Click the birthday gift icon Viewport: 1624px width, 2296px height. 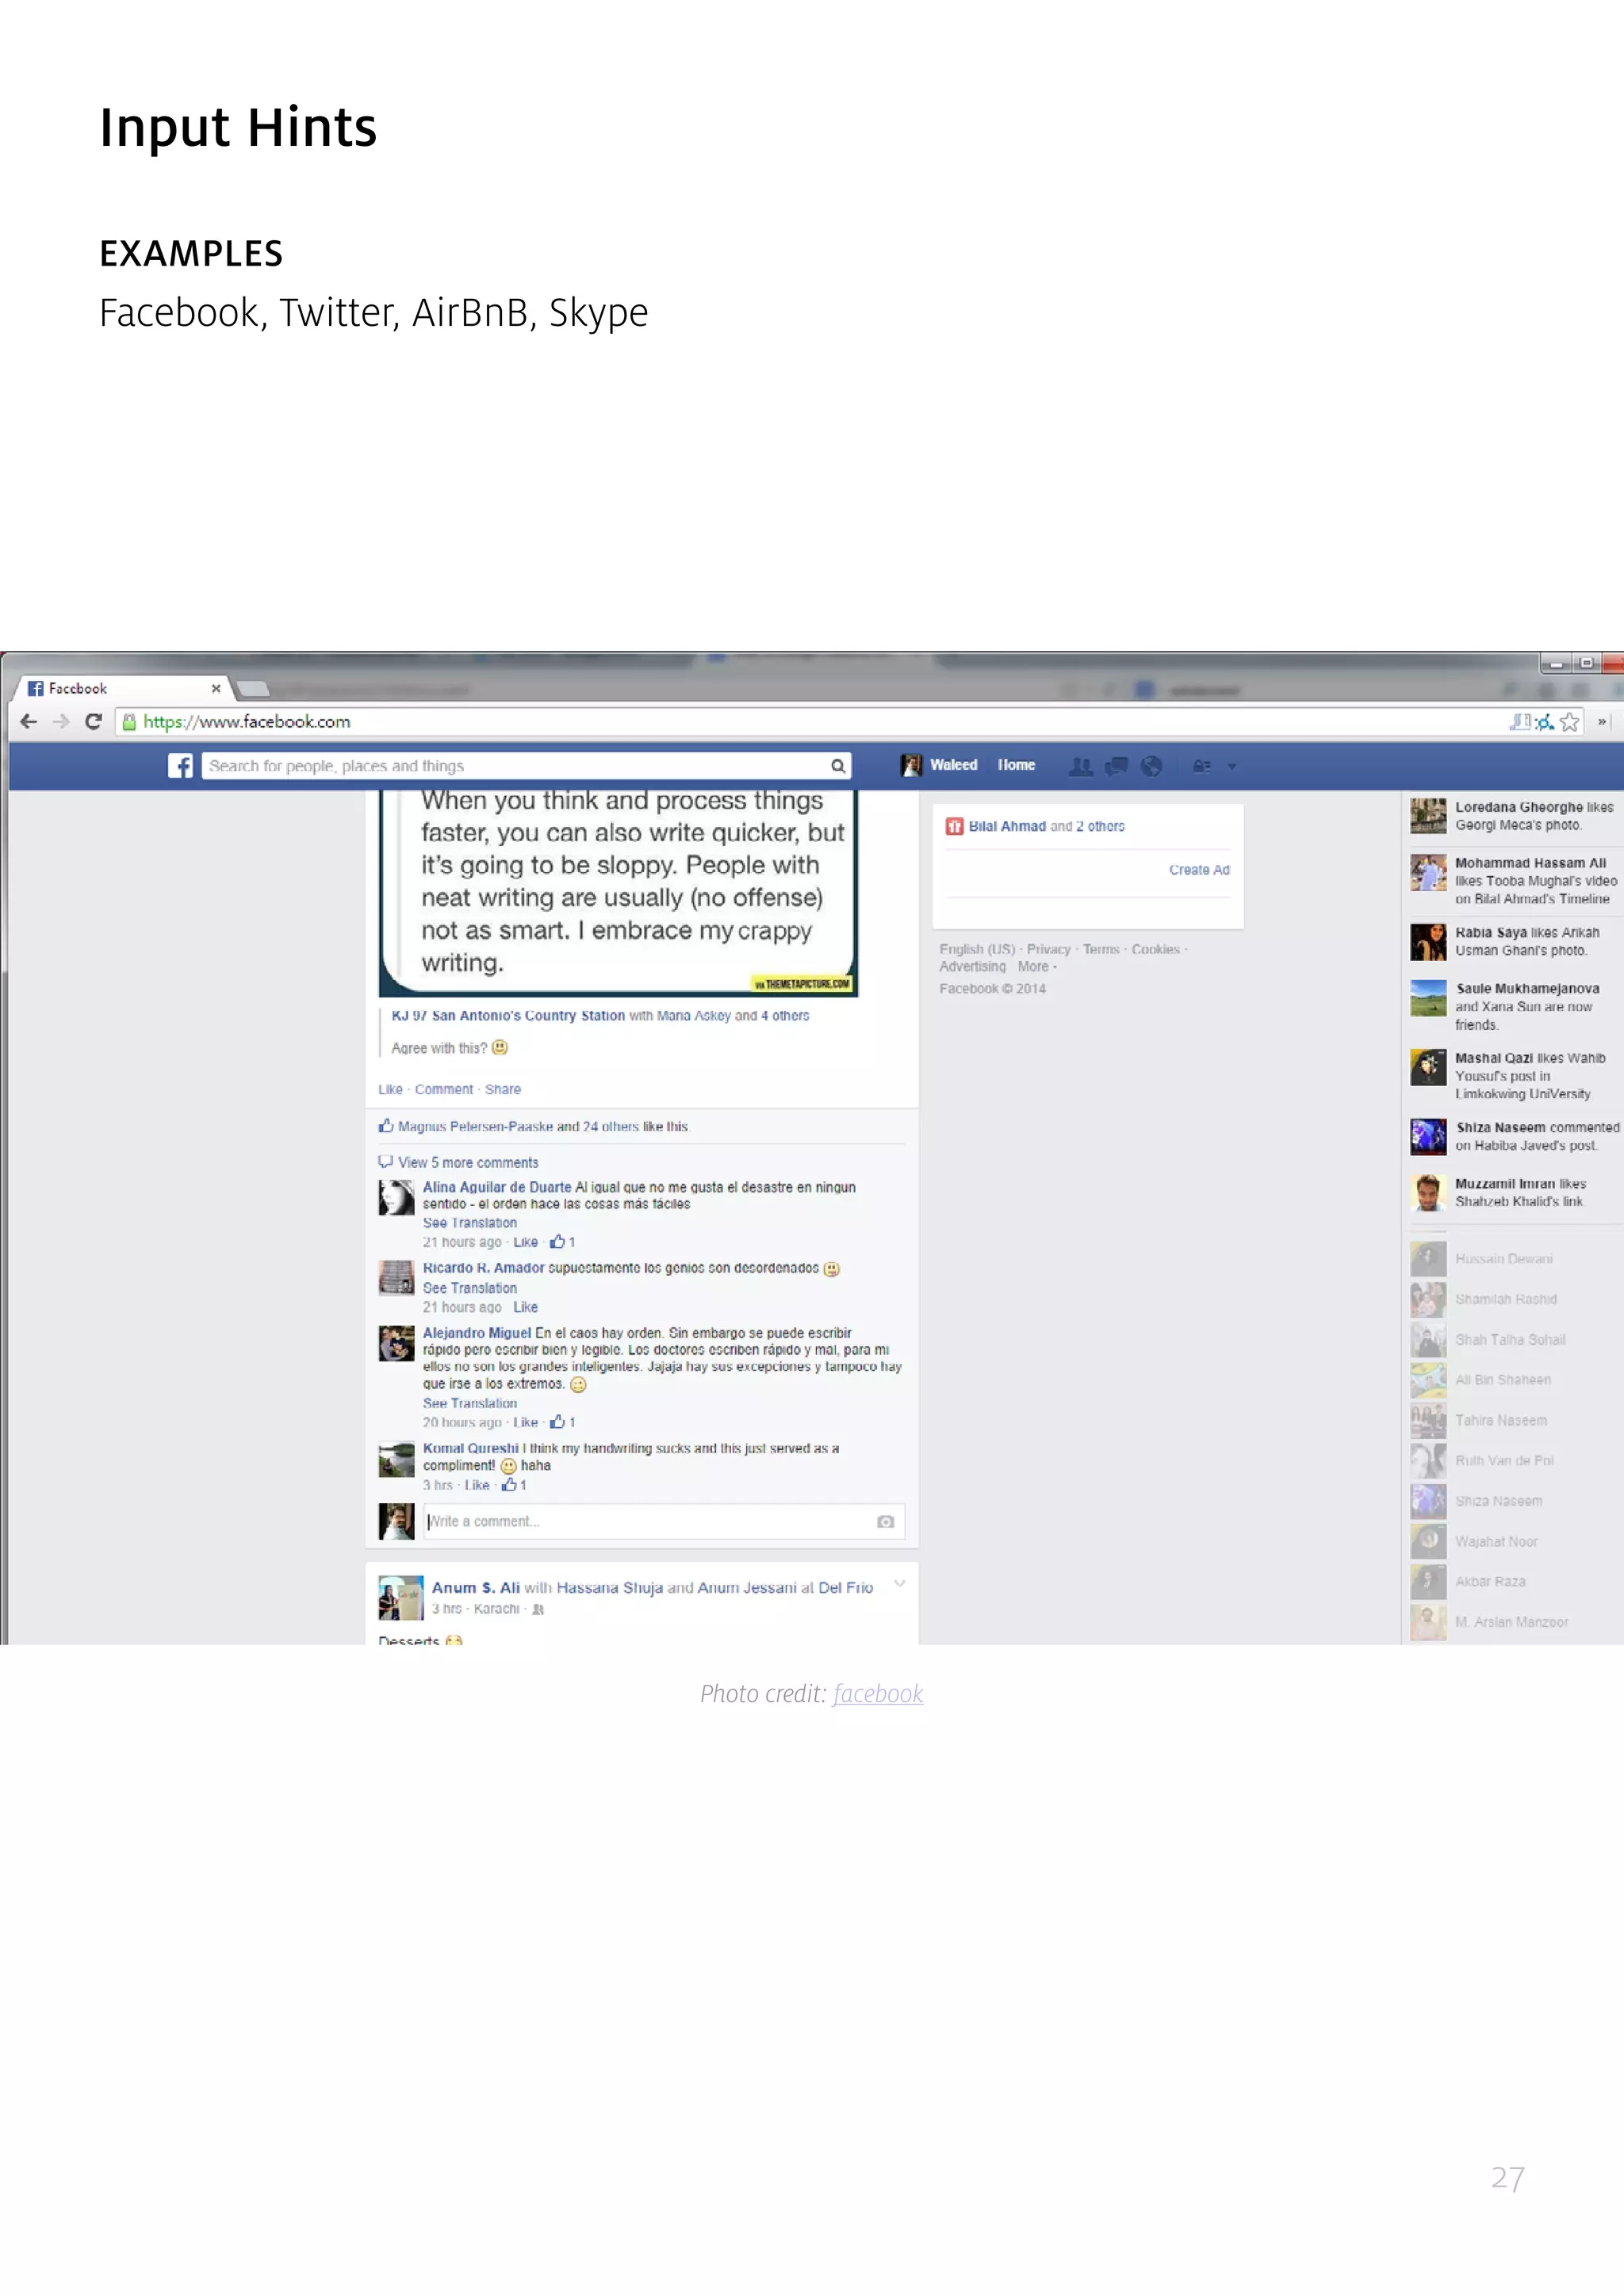pyautogui.click(x=954, y=826)
